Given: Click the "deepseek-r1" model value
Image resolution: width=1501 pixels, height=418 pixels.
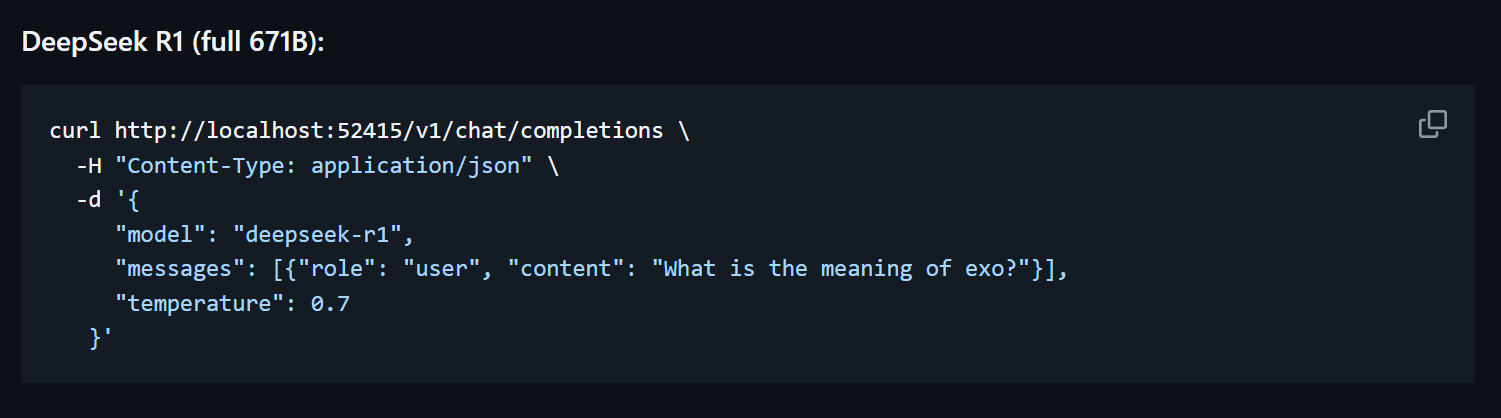Looking at the screenshot, I should 323,235.
